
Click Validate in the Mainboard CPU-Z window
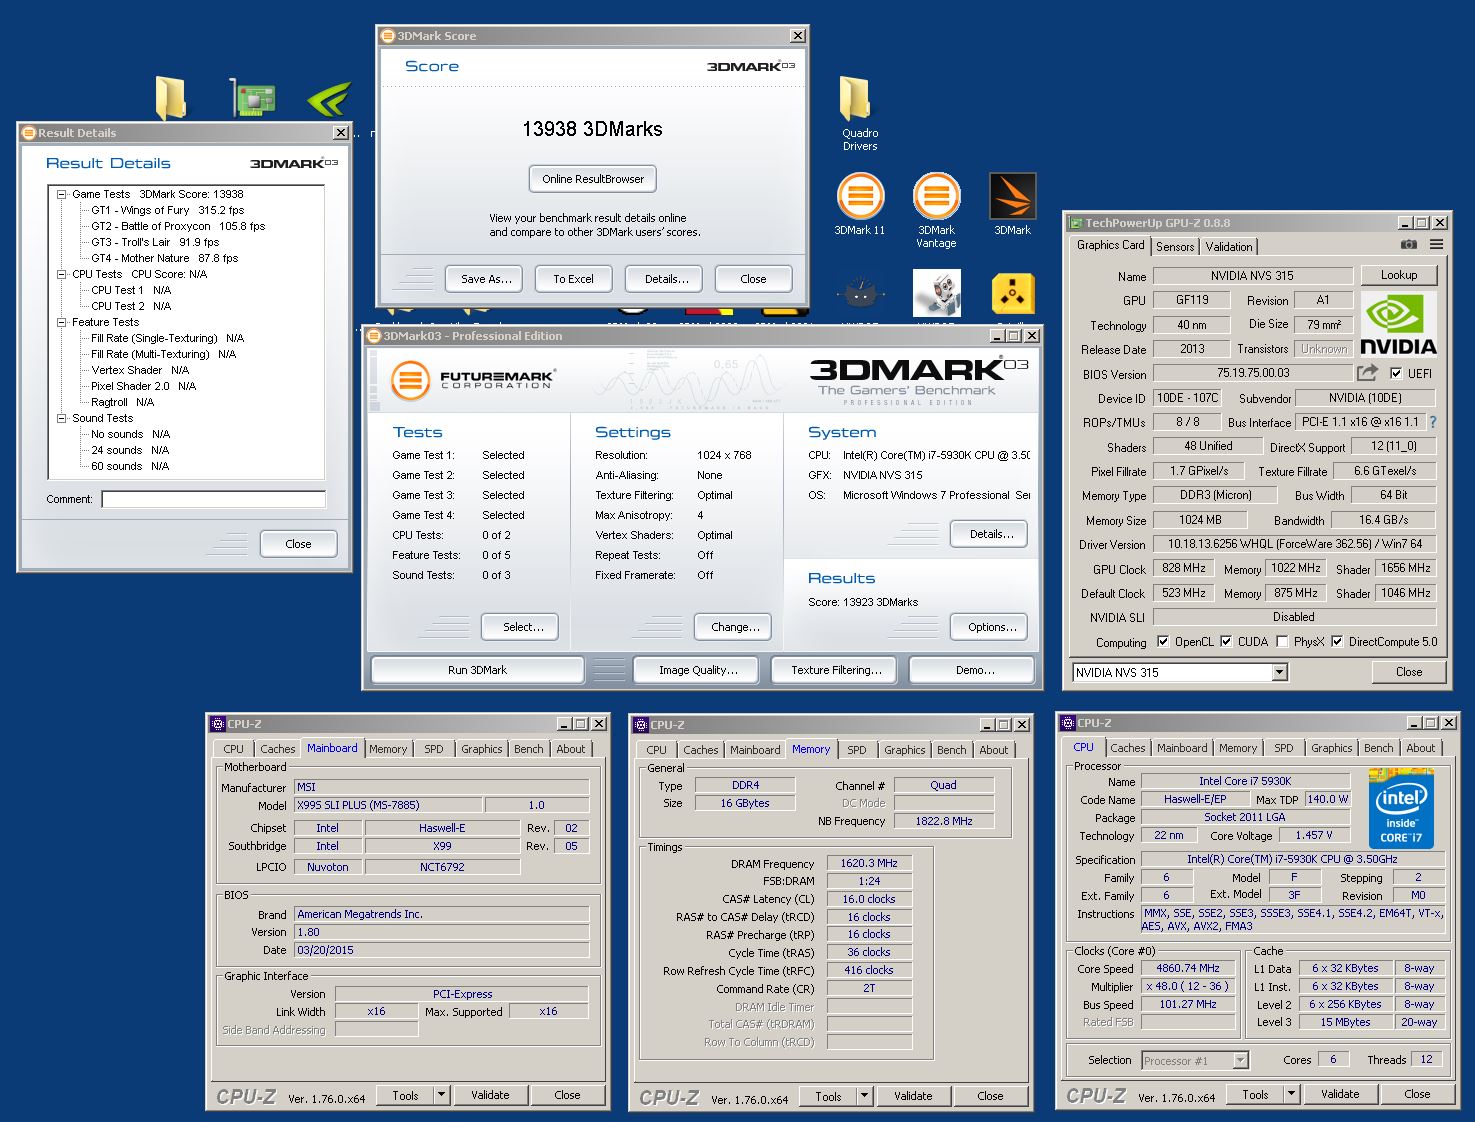490,1095
